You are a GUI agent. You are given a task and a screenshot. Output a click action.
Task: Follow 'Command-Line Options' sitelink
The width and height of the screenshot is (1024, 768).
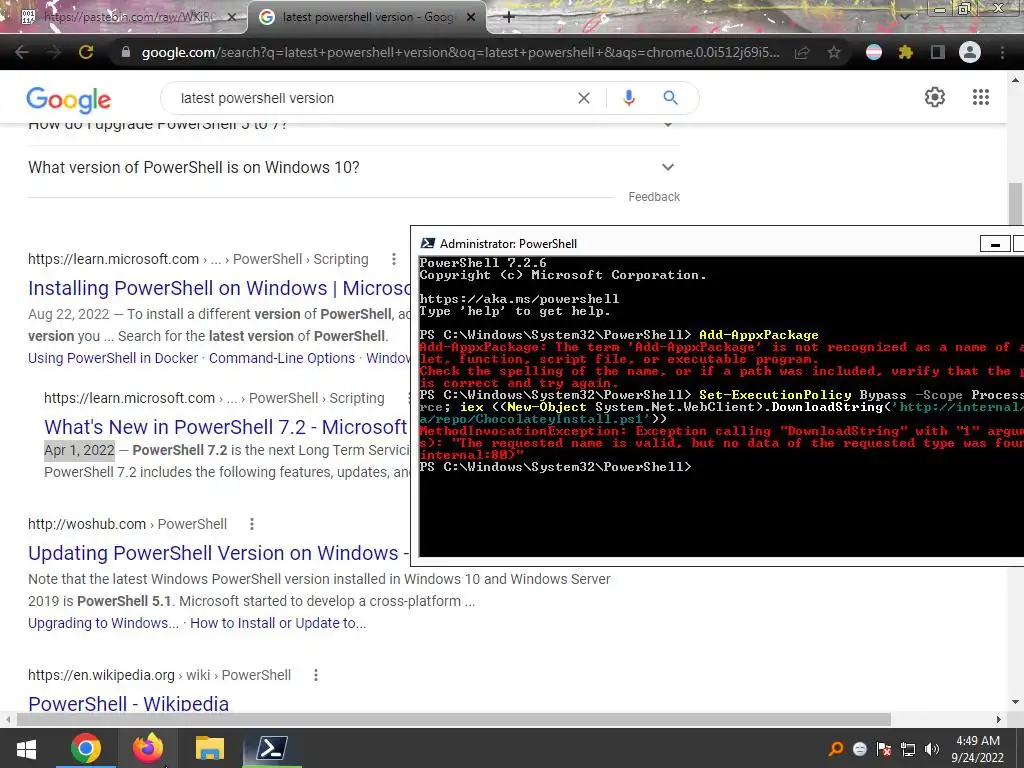click(x=282, y=358)
